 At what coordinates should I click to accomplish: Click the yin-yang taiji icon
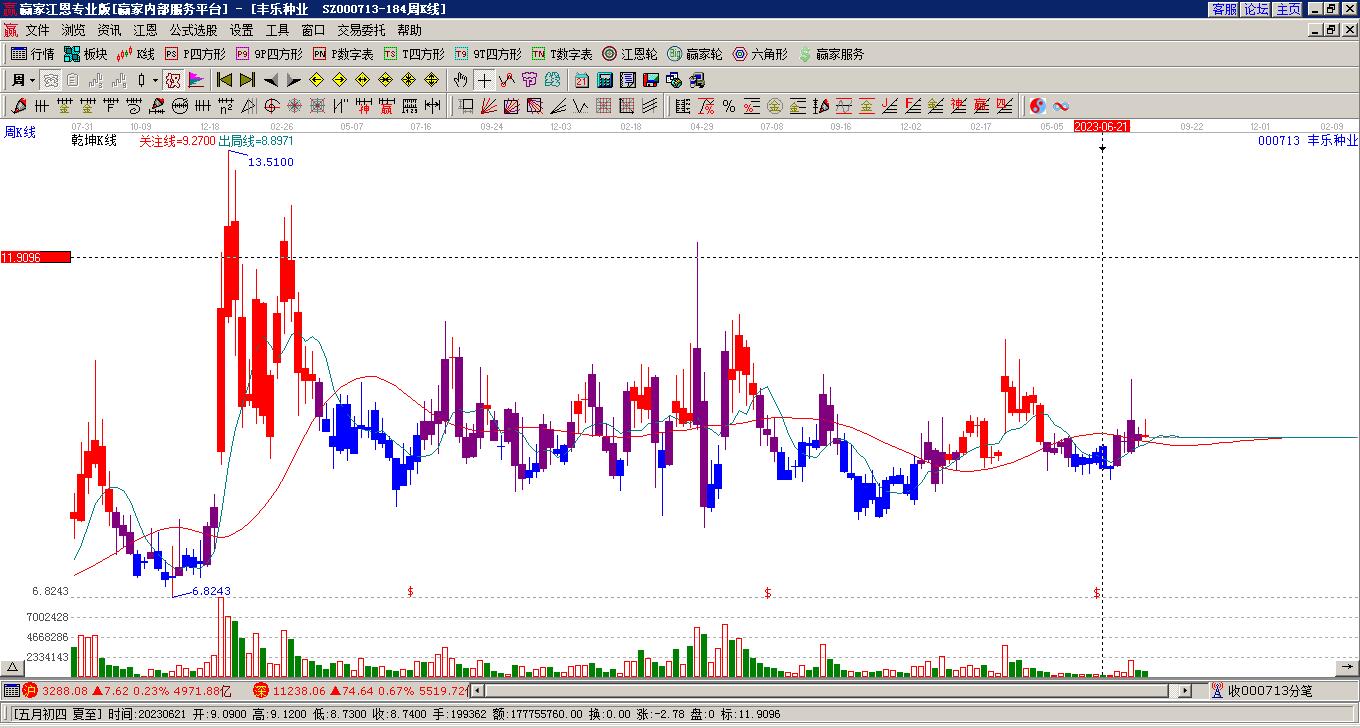pyautogui.click(x=1038, y=106)
